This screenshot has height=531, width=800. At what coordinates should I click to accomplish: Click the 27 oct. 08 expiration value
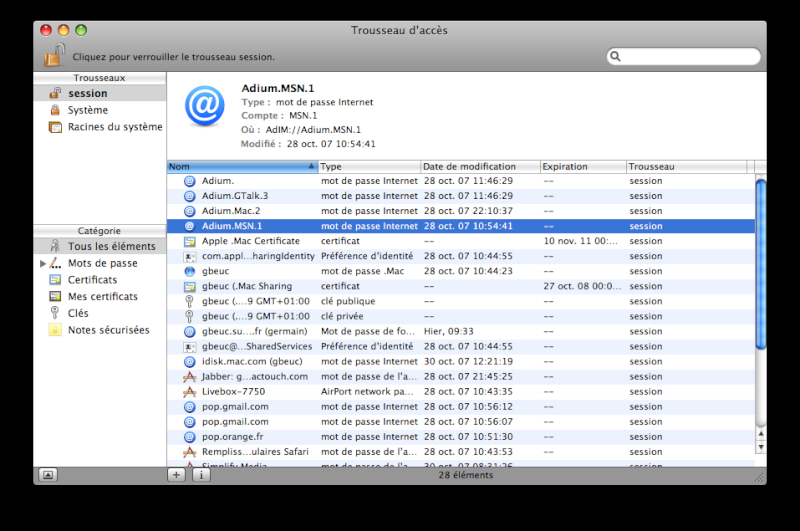click(582, 286)
